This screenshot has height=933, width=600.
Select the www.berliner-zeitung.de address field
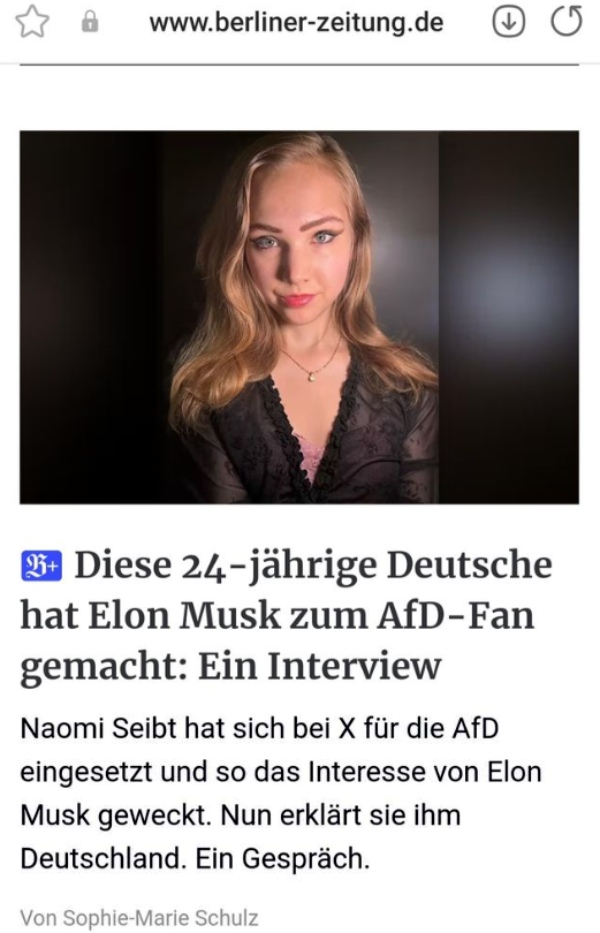[x=296, y=23]
